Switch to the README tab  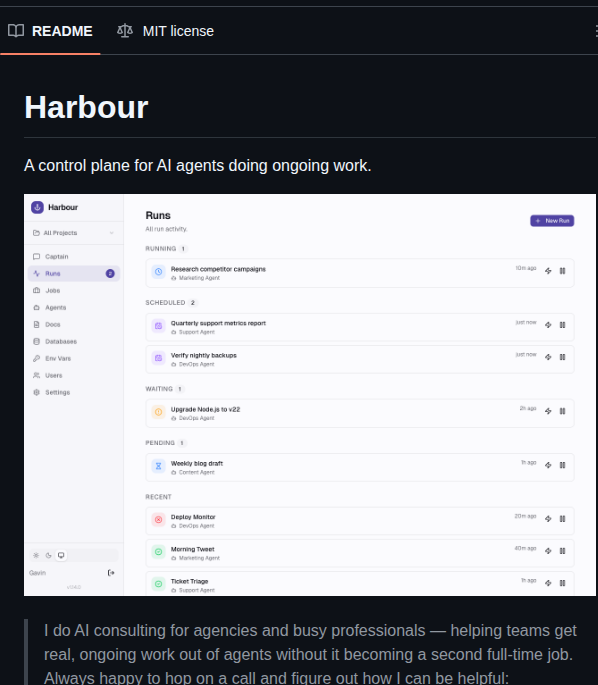(x=50, y=31)
